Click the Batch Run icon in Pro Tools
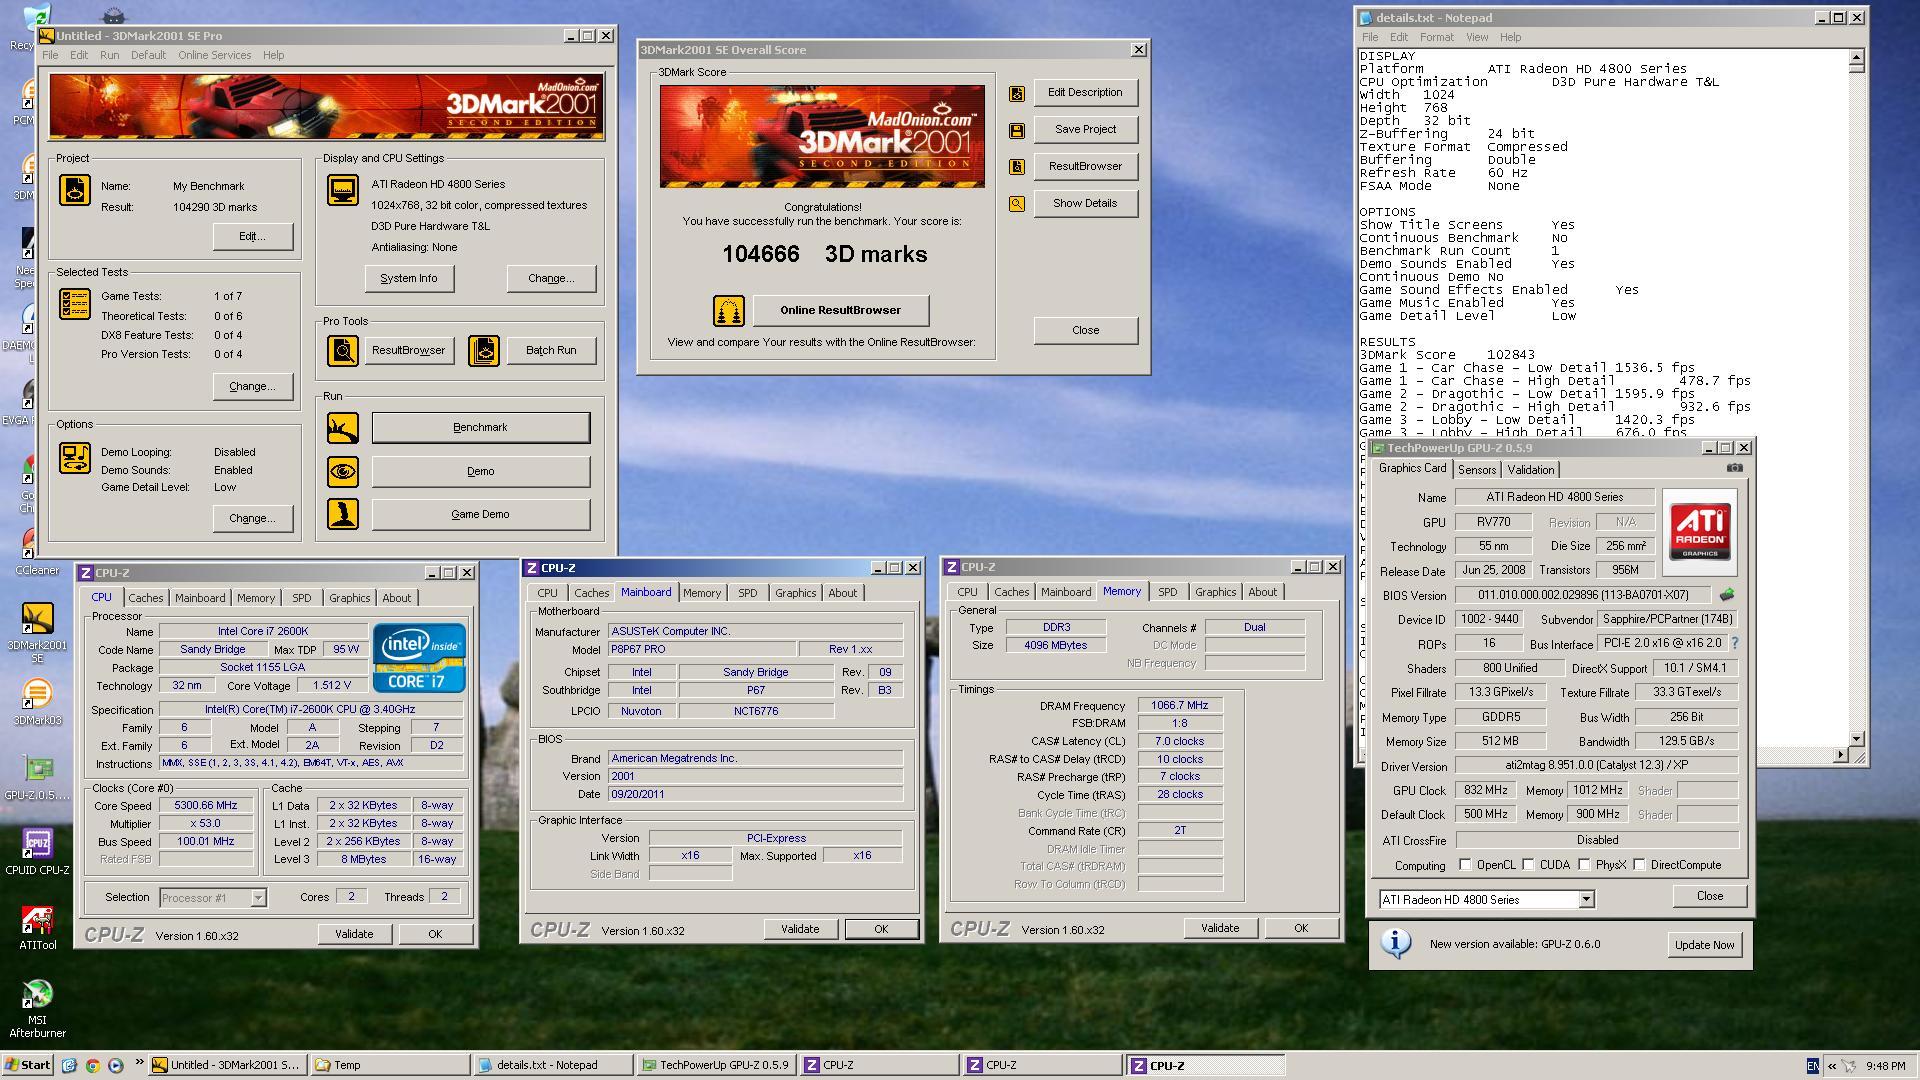Screen dimensions: 1920x1080 pos(484,351)
